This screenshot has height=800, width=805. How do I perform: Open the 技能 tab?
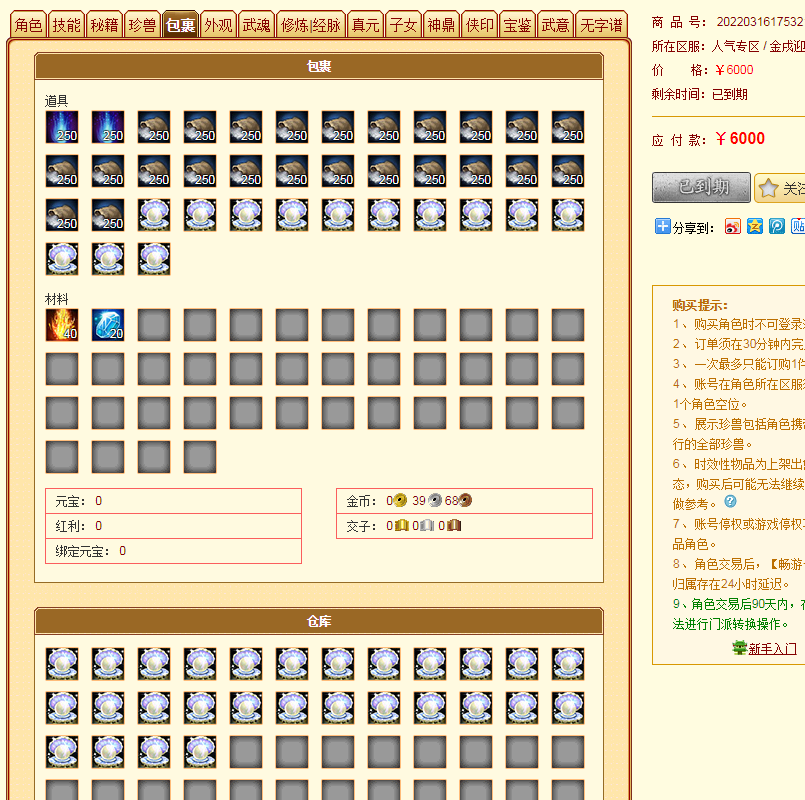point(66,25)
